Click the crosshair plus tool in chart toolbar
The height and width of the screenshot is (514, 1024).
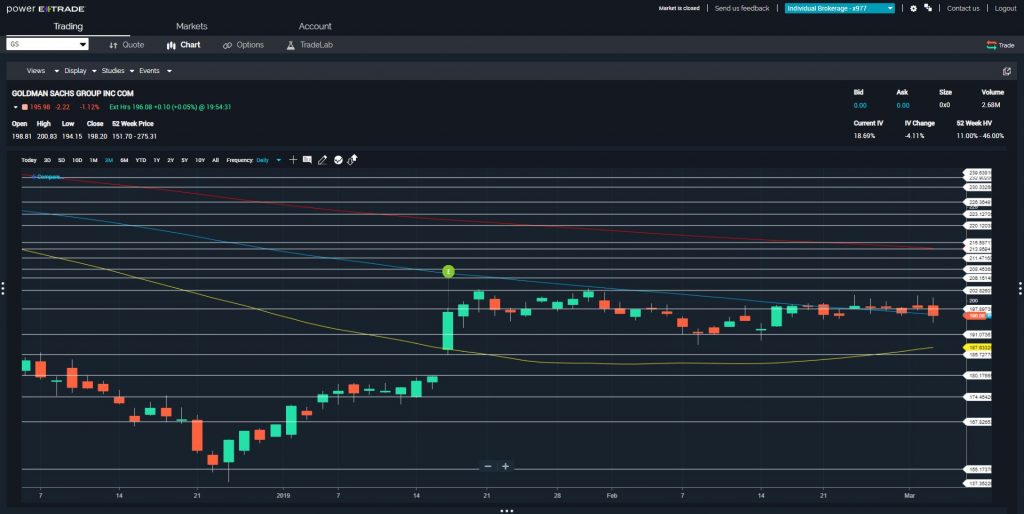tap(293, 159)
